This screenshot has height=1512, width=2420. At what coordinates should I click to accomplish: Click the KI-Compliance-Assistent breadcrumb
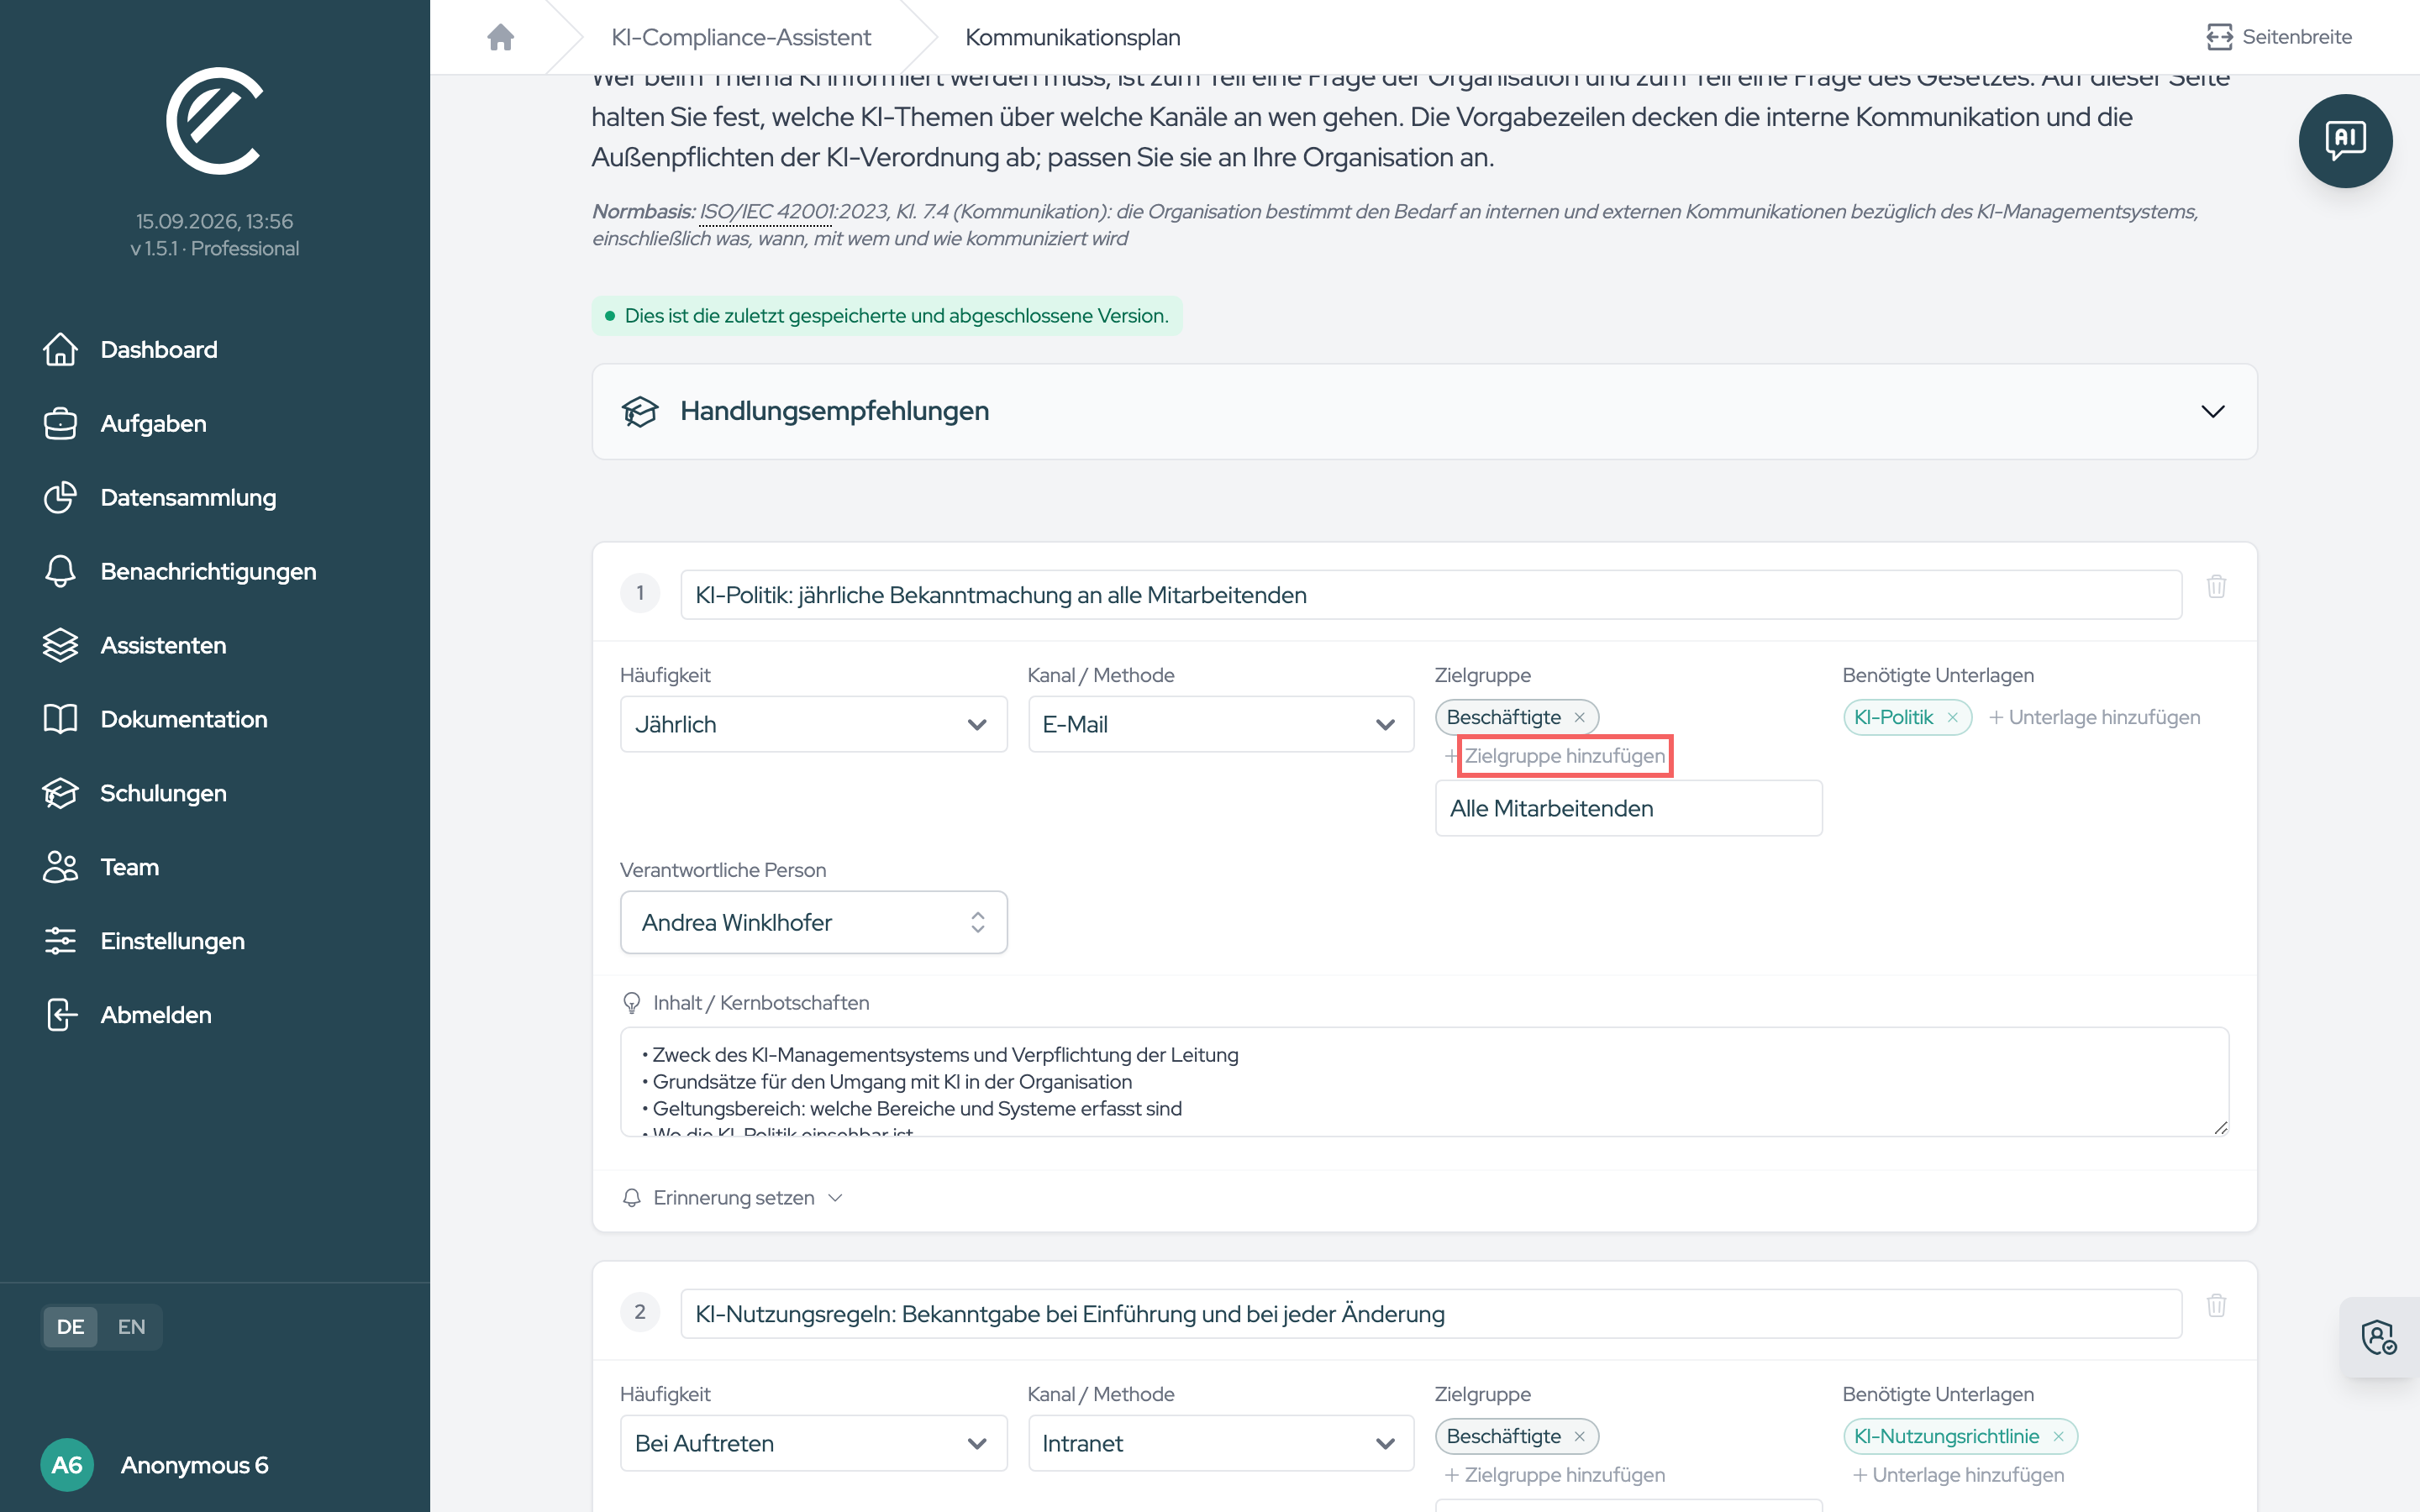click(x=741, y=37)
